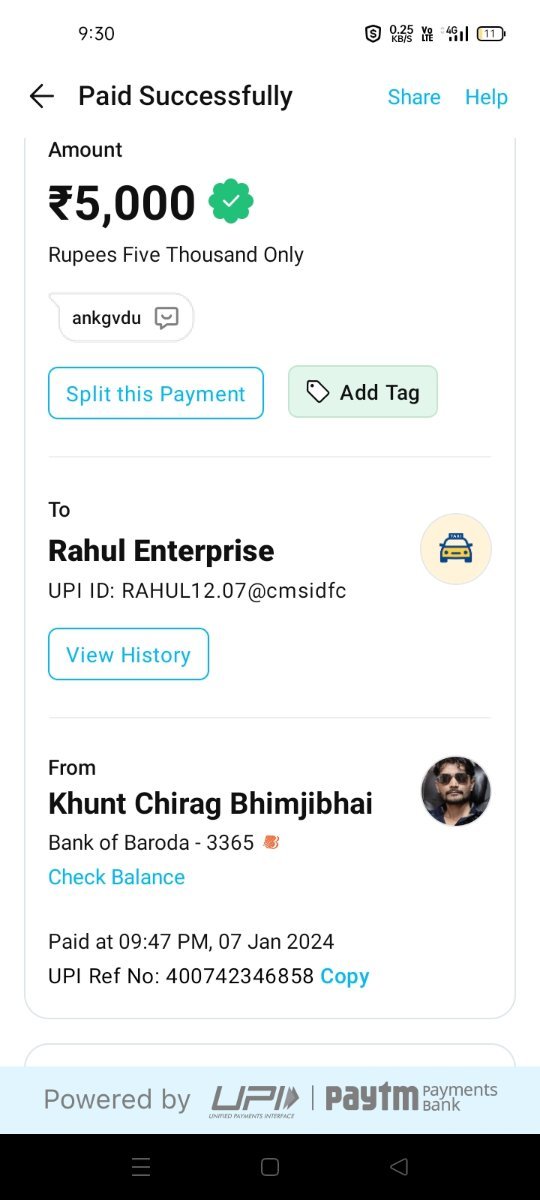Tap the Paytm Payments Bank logo
This screenshot has width=540, height=1200.
pyautogui.click(x=411, y=1097)
